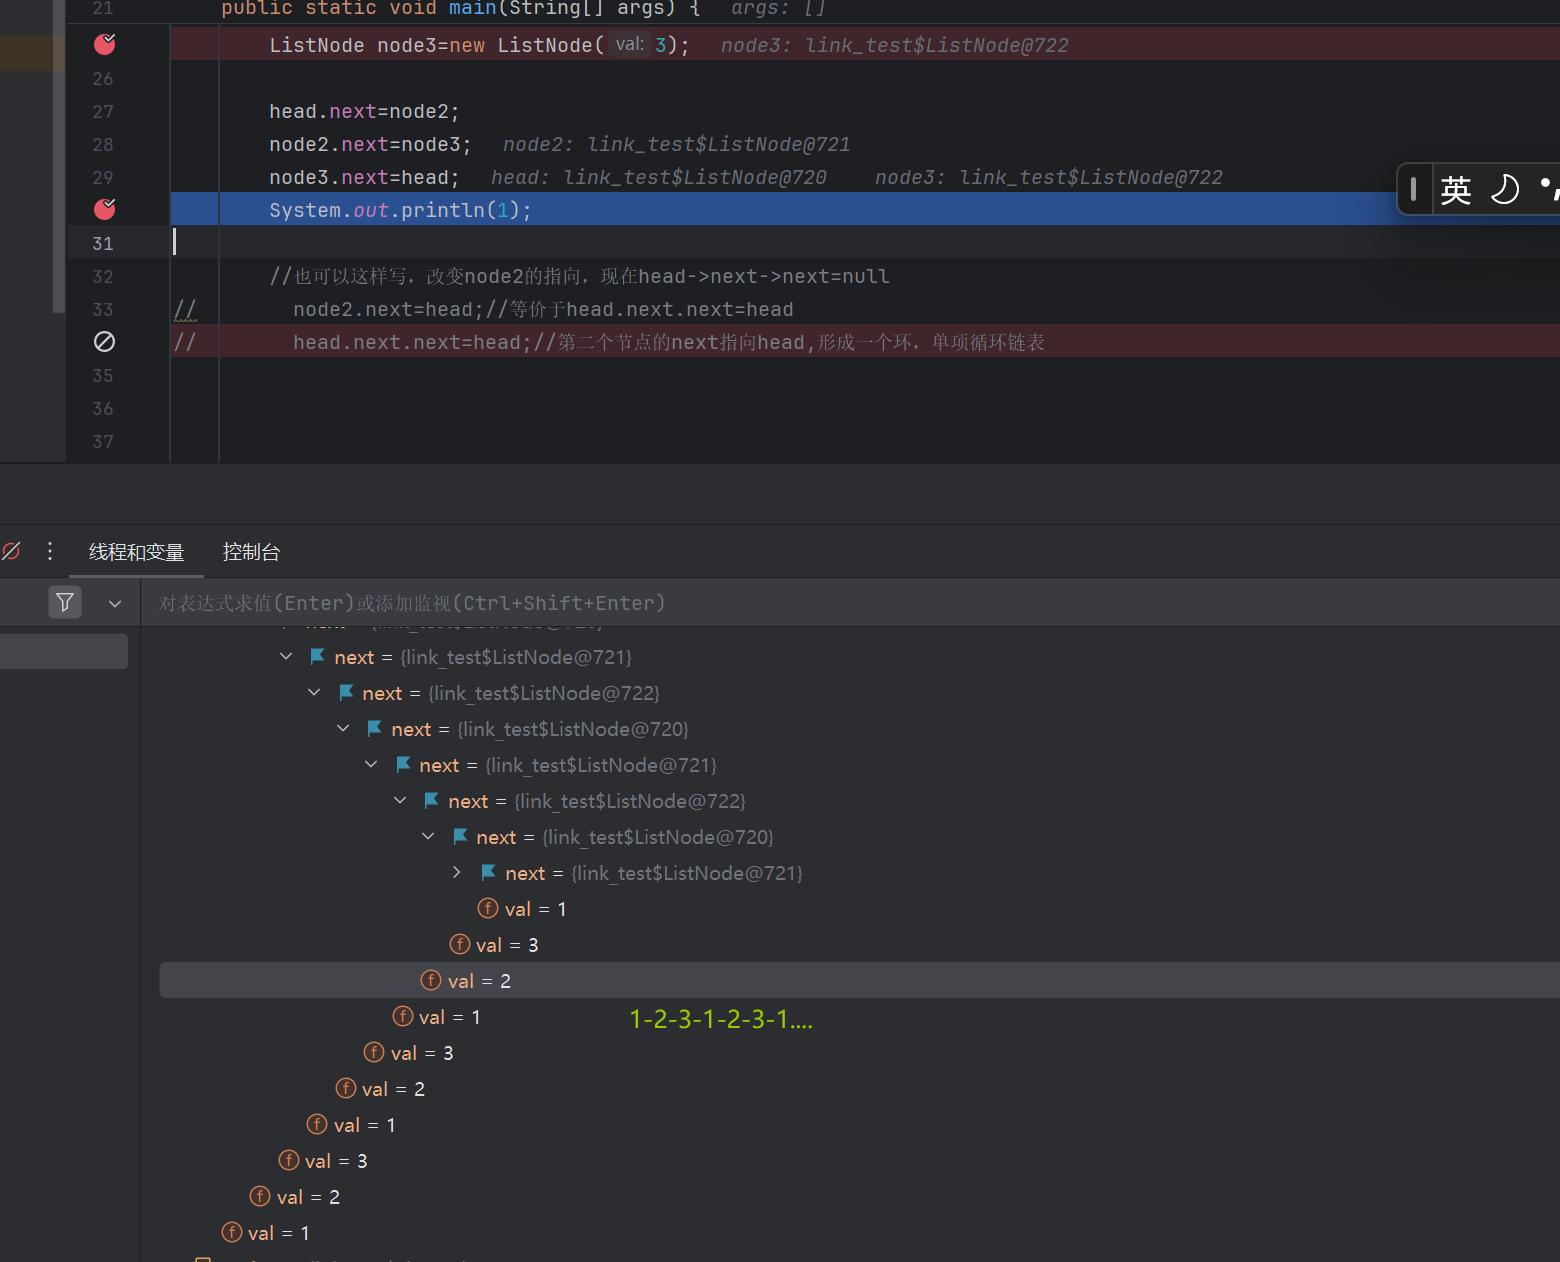The image size is (1560, 1262).
Task: Click the flag icon of the collapsed next node
Action: (x=489, y=873)
